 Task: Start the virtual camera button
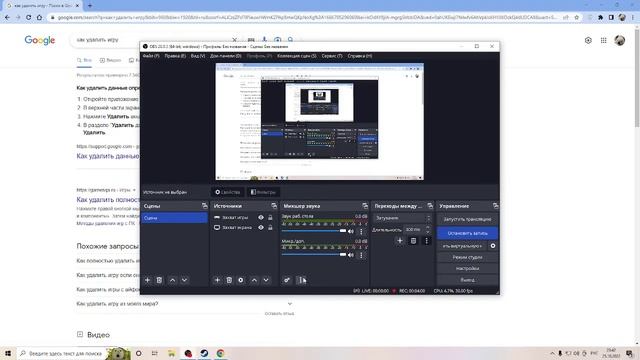point(462,246)
